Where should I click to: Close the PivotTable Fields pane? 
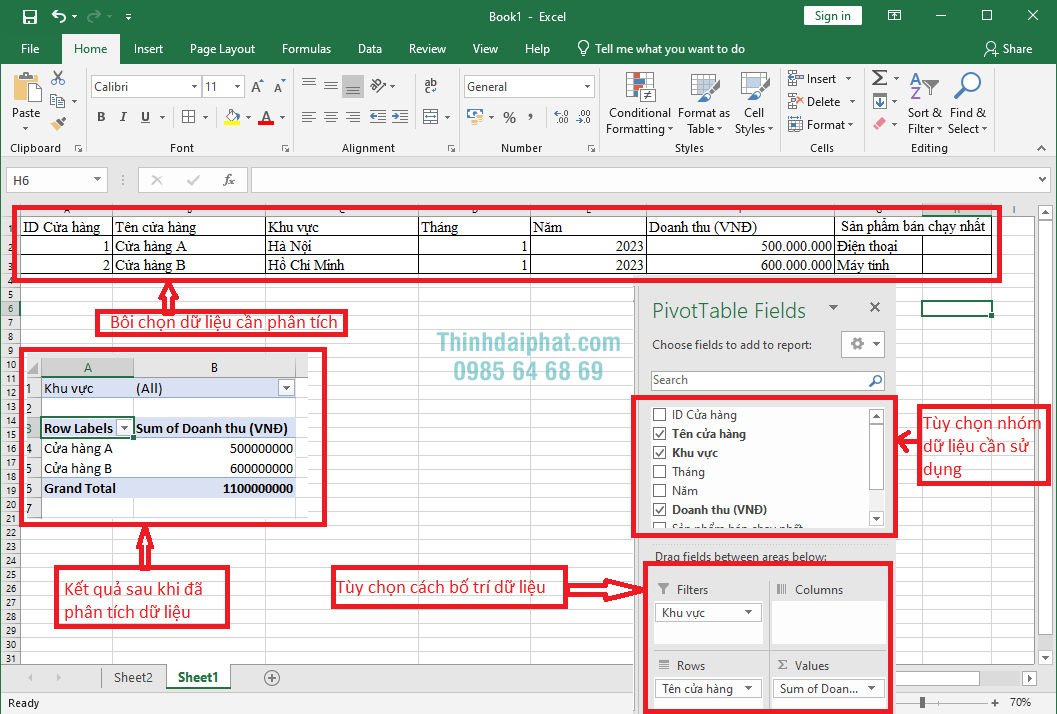(x=875, y=307)
